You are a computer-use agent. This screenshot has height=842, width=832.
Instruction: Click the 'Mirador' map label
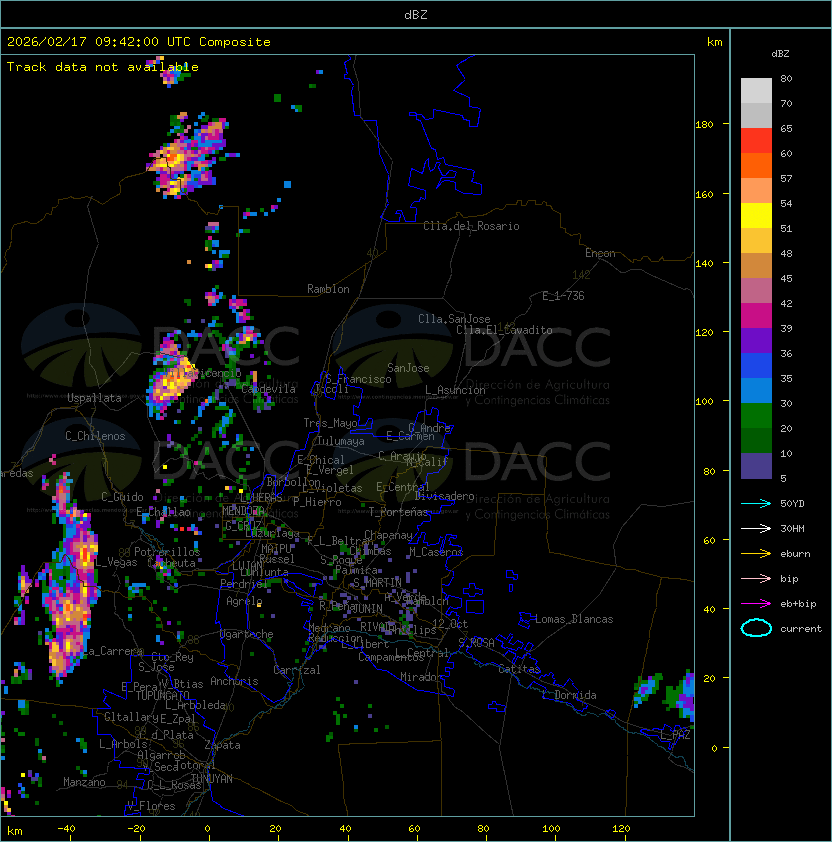point(422,677)
